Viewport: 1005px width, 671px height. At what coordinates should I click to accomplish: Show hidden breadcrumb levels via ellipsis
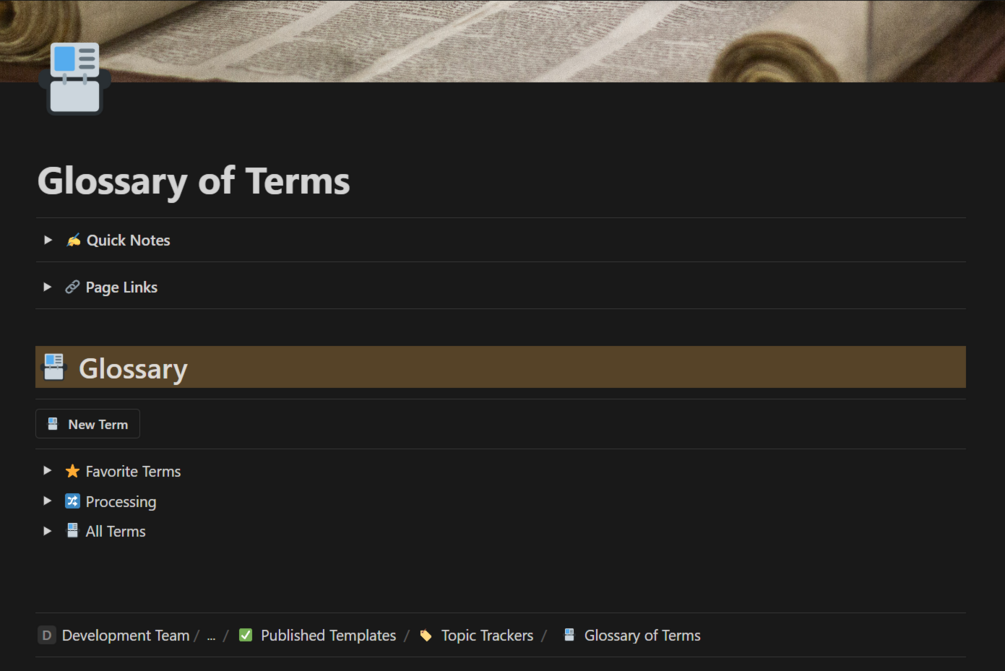(211, 636)
